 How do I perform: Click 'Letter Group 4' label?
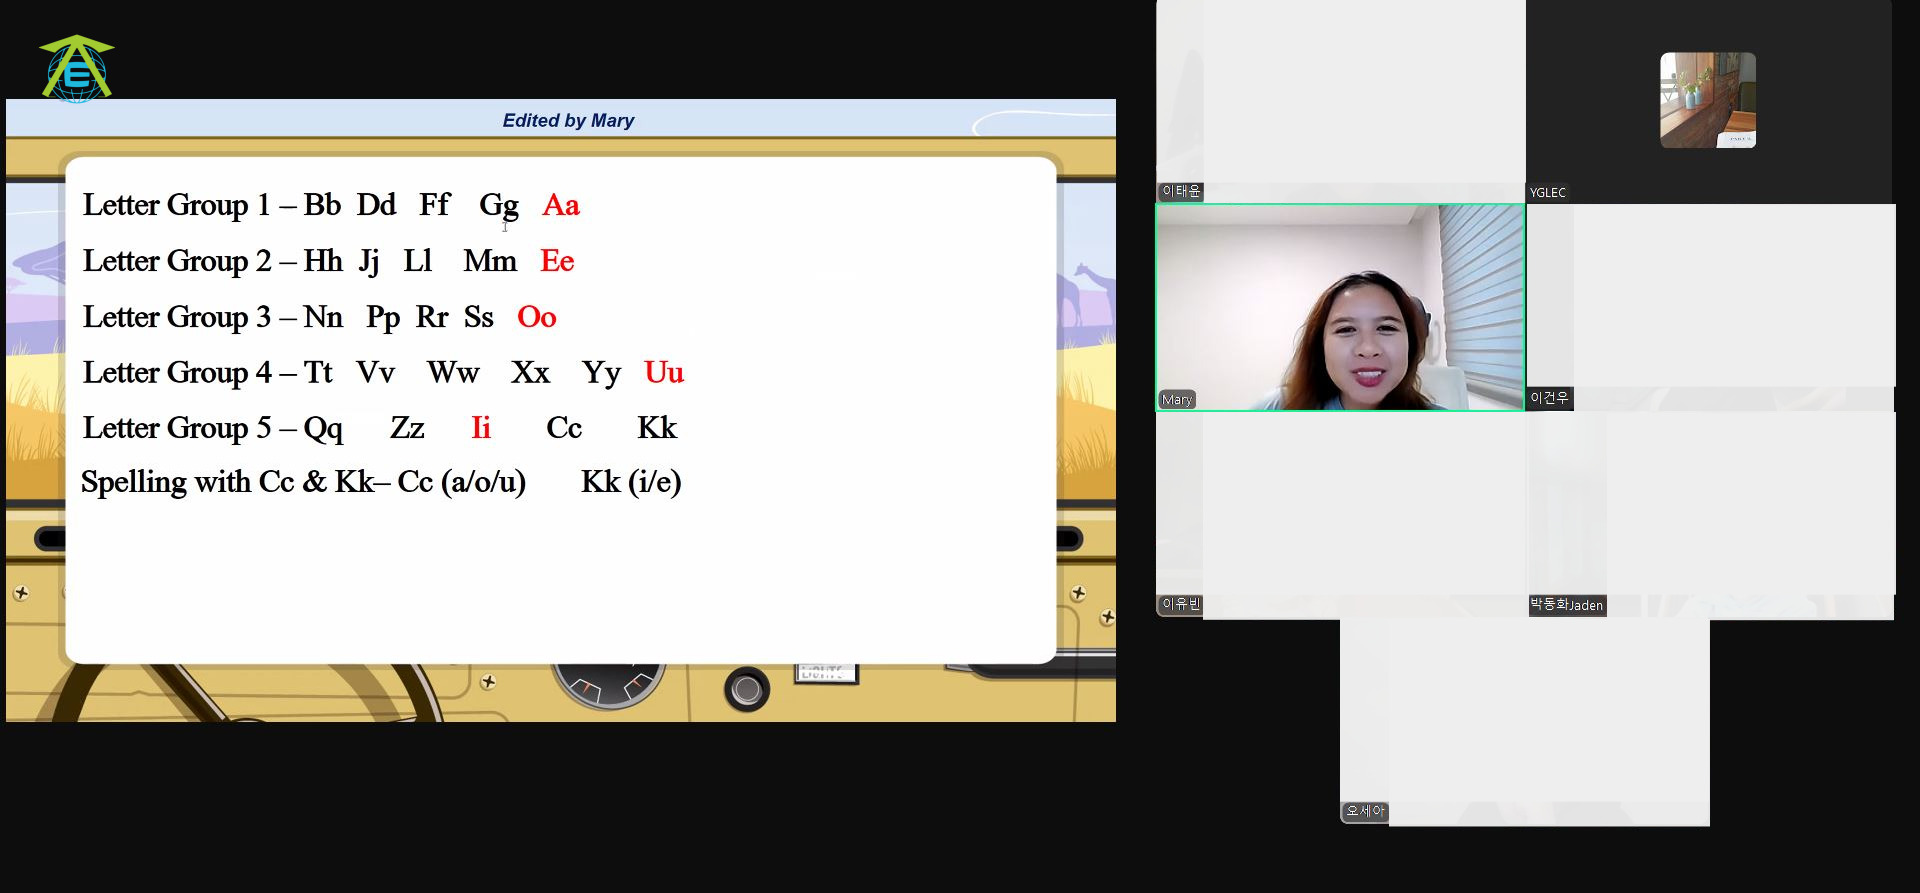(177, 372)
